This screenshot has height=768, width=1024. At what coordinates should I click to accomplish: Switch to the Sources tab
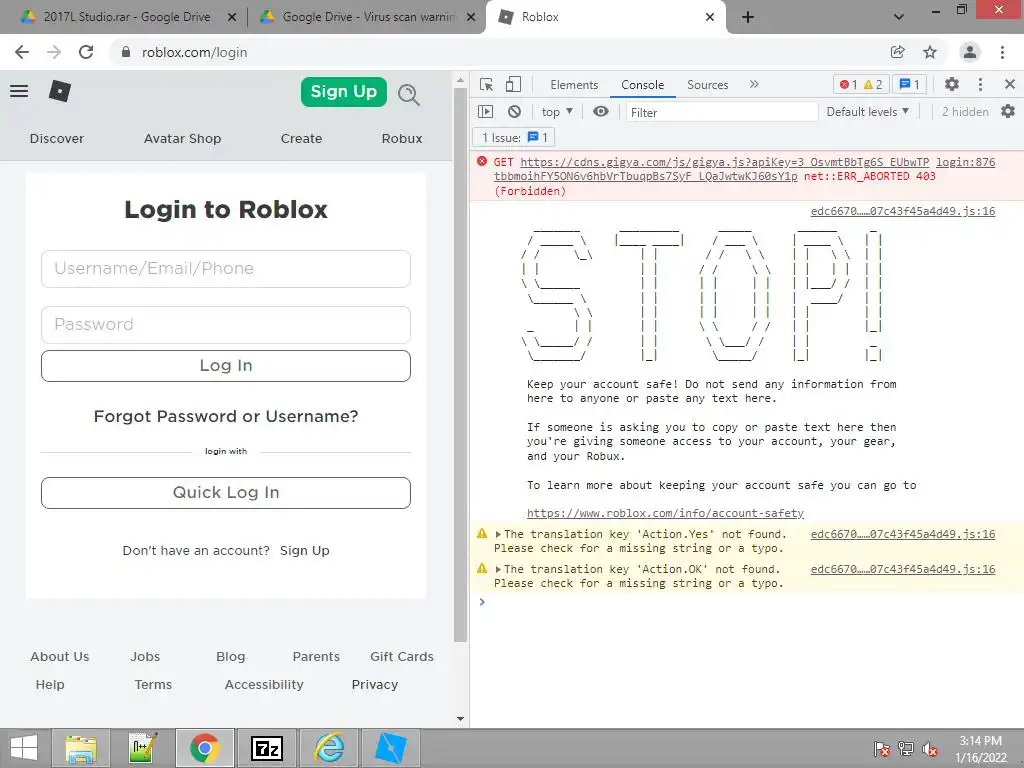point(707,85)
